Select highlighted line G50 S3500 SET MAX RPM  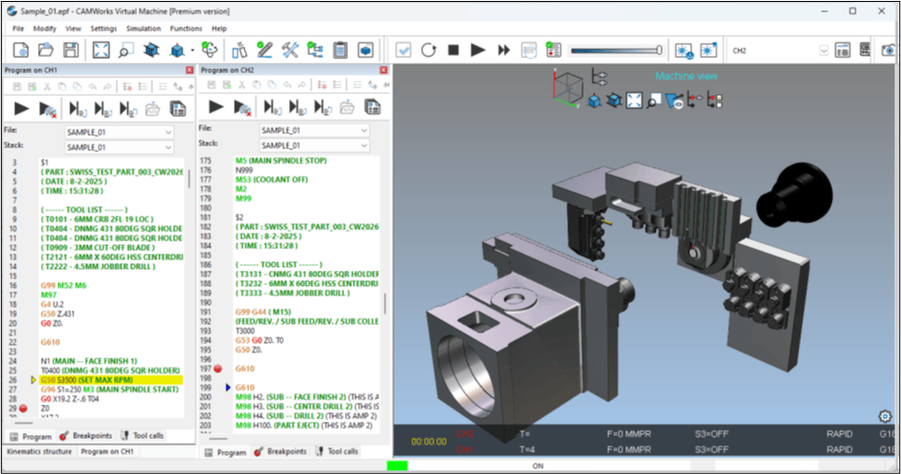pos(111,380)
